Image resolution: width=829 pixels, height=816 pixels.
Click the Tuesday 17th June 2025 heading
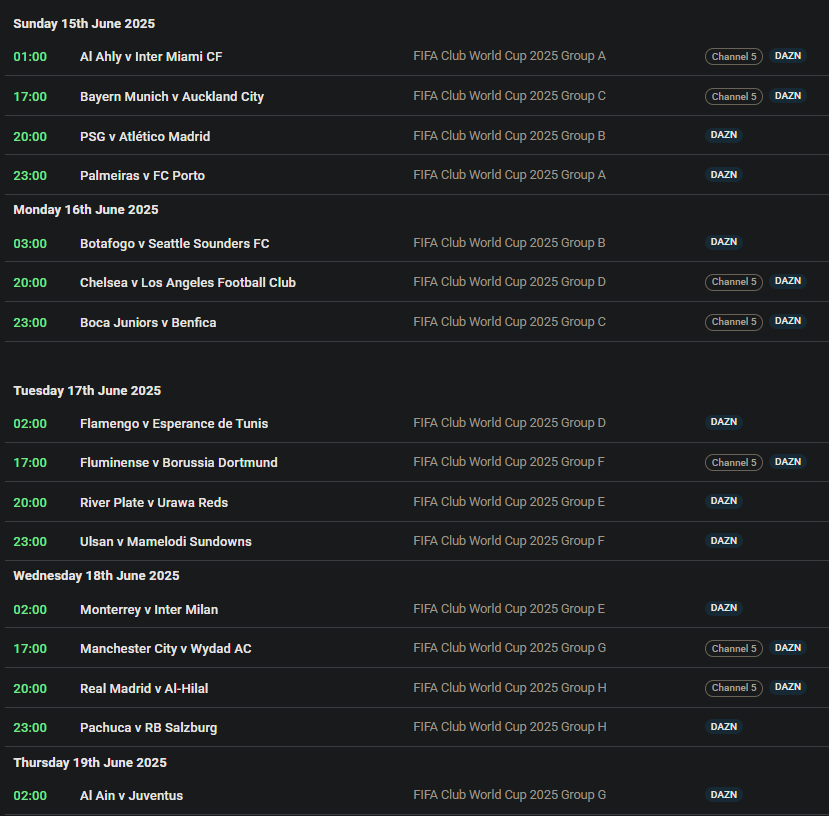87,391
